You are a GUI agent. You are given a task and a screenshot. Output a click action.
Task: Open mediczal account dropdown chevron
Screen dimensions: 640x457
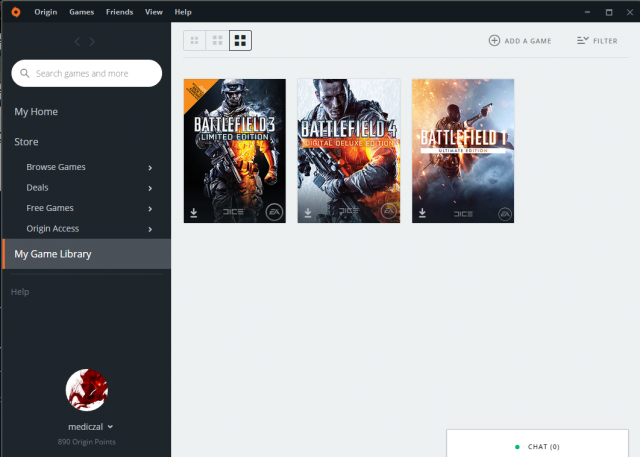[x=110, y=427]
